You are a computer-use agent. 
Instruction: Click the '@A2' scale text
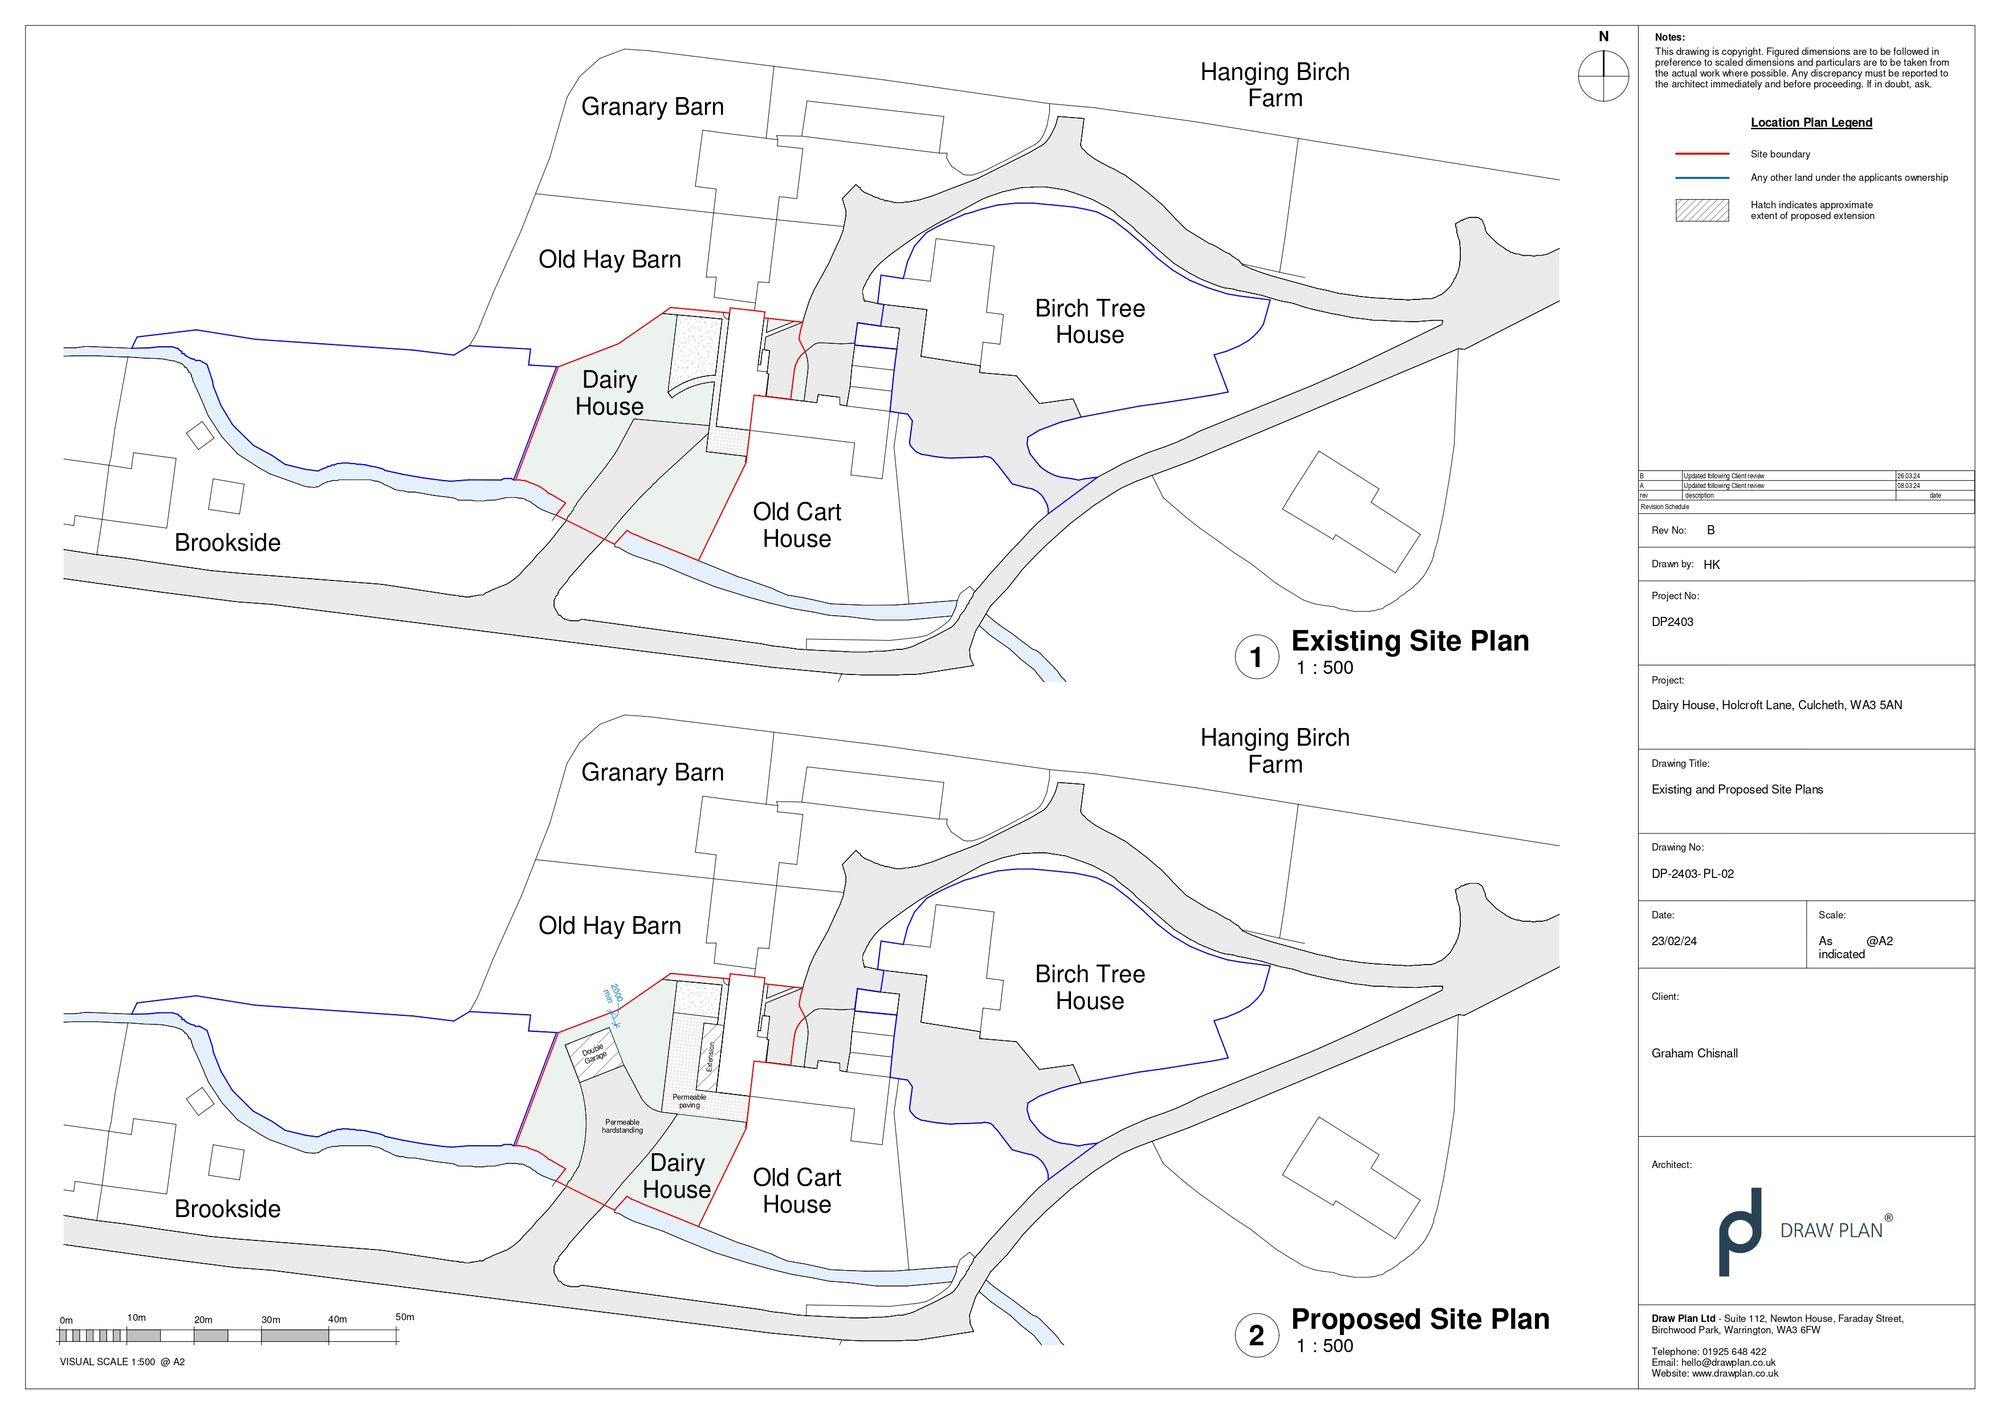[1879, 942]
